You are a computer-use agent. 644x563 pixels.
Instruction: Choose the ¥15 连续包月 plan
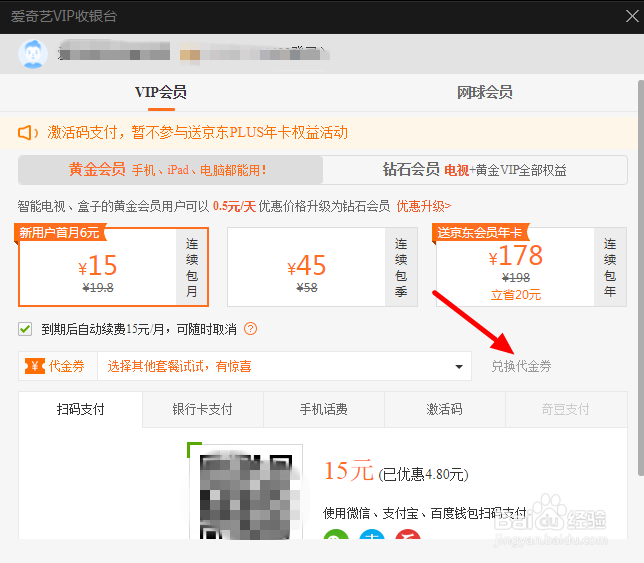click(113, 267)
